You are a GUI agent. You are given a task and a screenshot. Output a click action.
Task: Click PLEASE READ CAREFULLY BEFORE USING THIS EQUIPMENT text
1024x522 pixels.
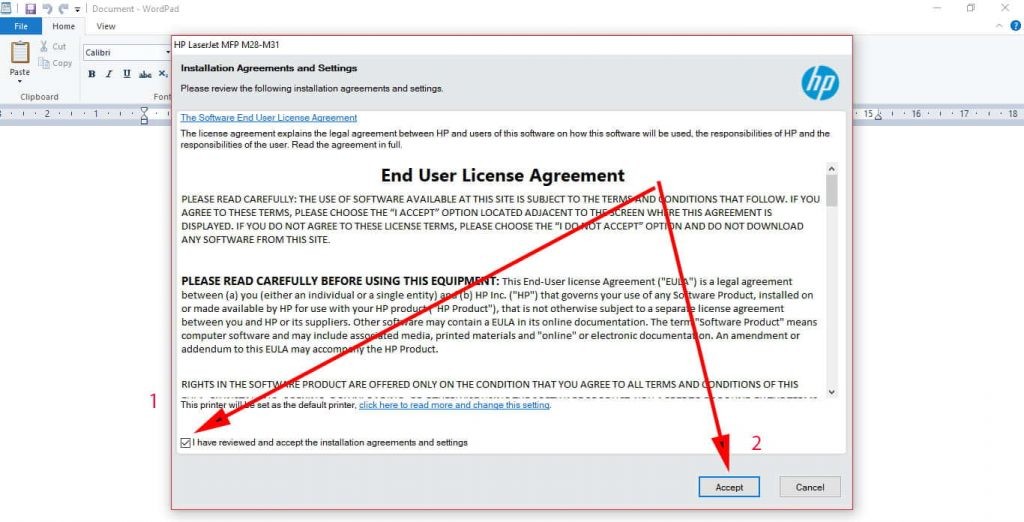pos(340,282)
